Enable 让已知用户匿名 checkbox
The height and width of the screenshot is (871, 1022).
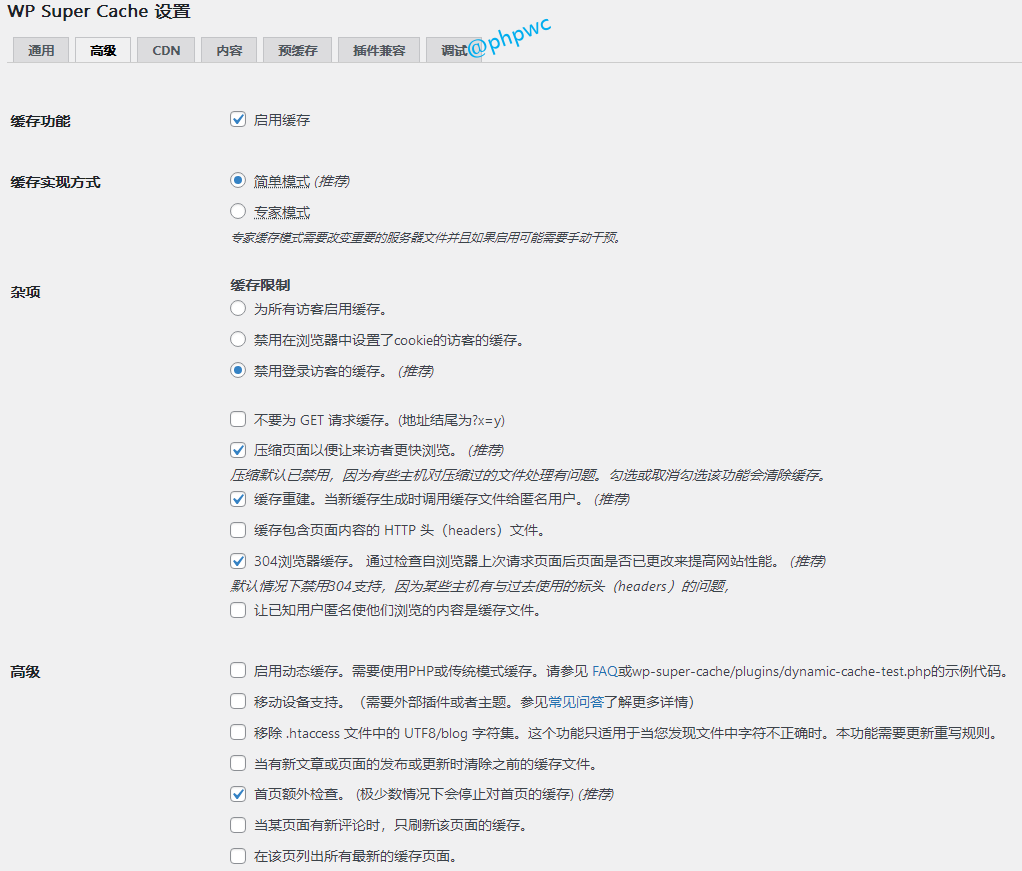238,610
